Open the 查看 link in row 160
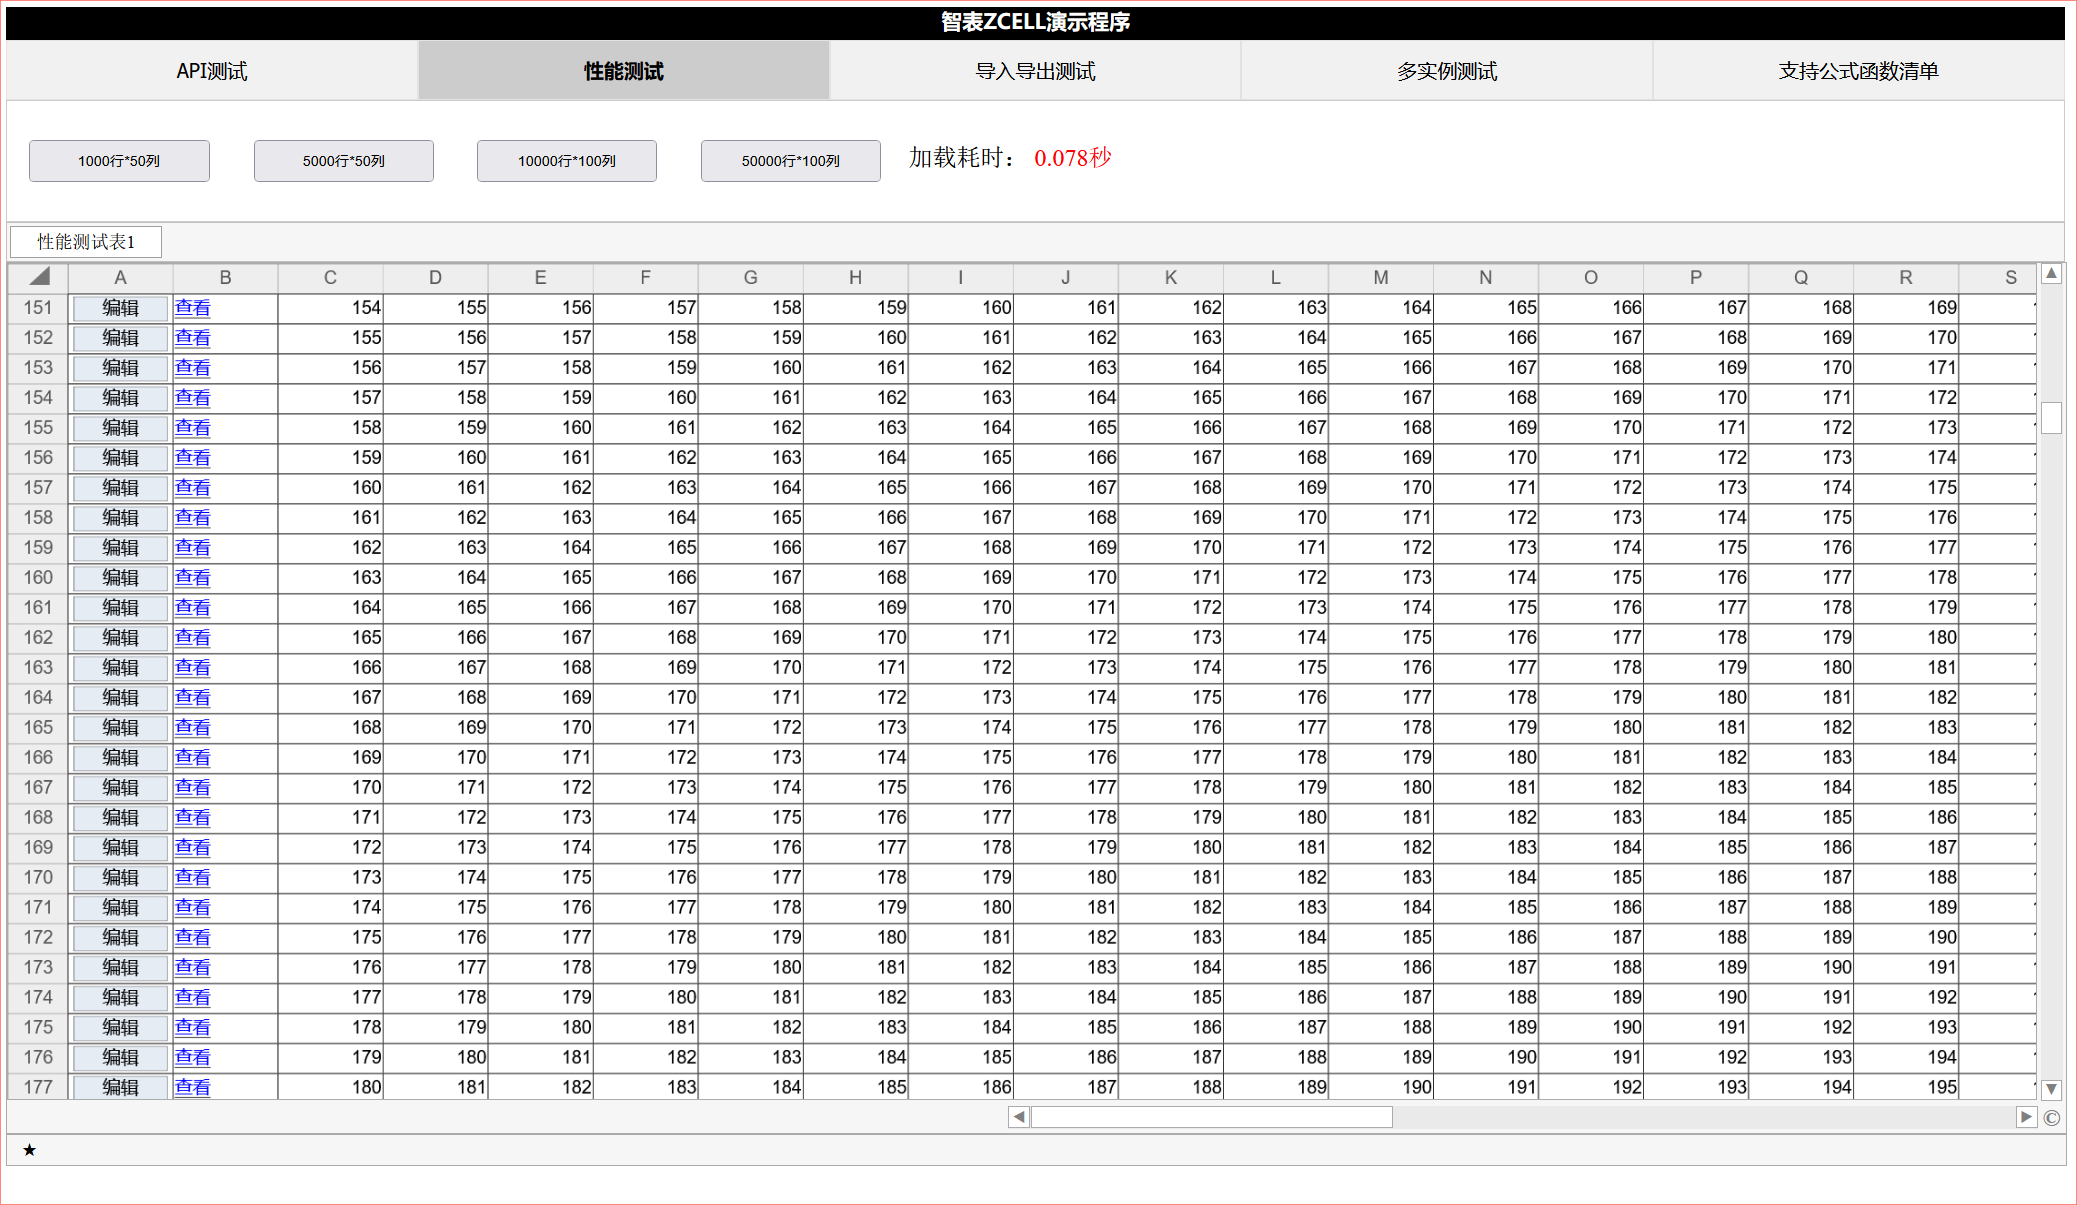This screenshot has width=2077, height=1205. (192, 578)
